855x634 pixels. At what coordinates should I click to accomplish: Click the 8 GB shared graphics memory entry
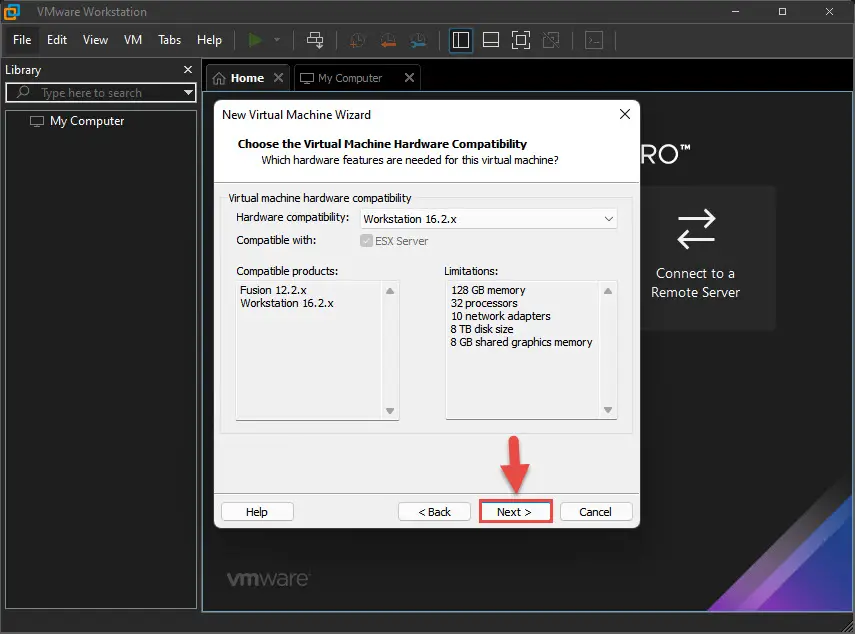(x=521, y=342)
